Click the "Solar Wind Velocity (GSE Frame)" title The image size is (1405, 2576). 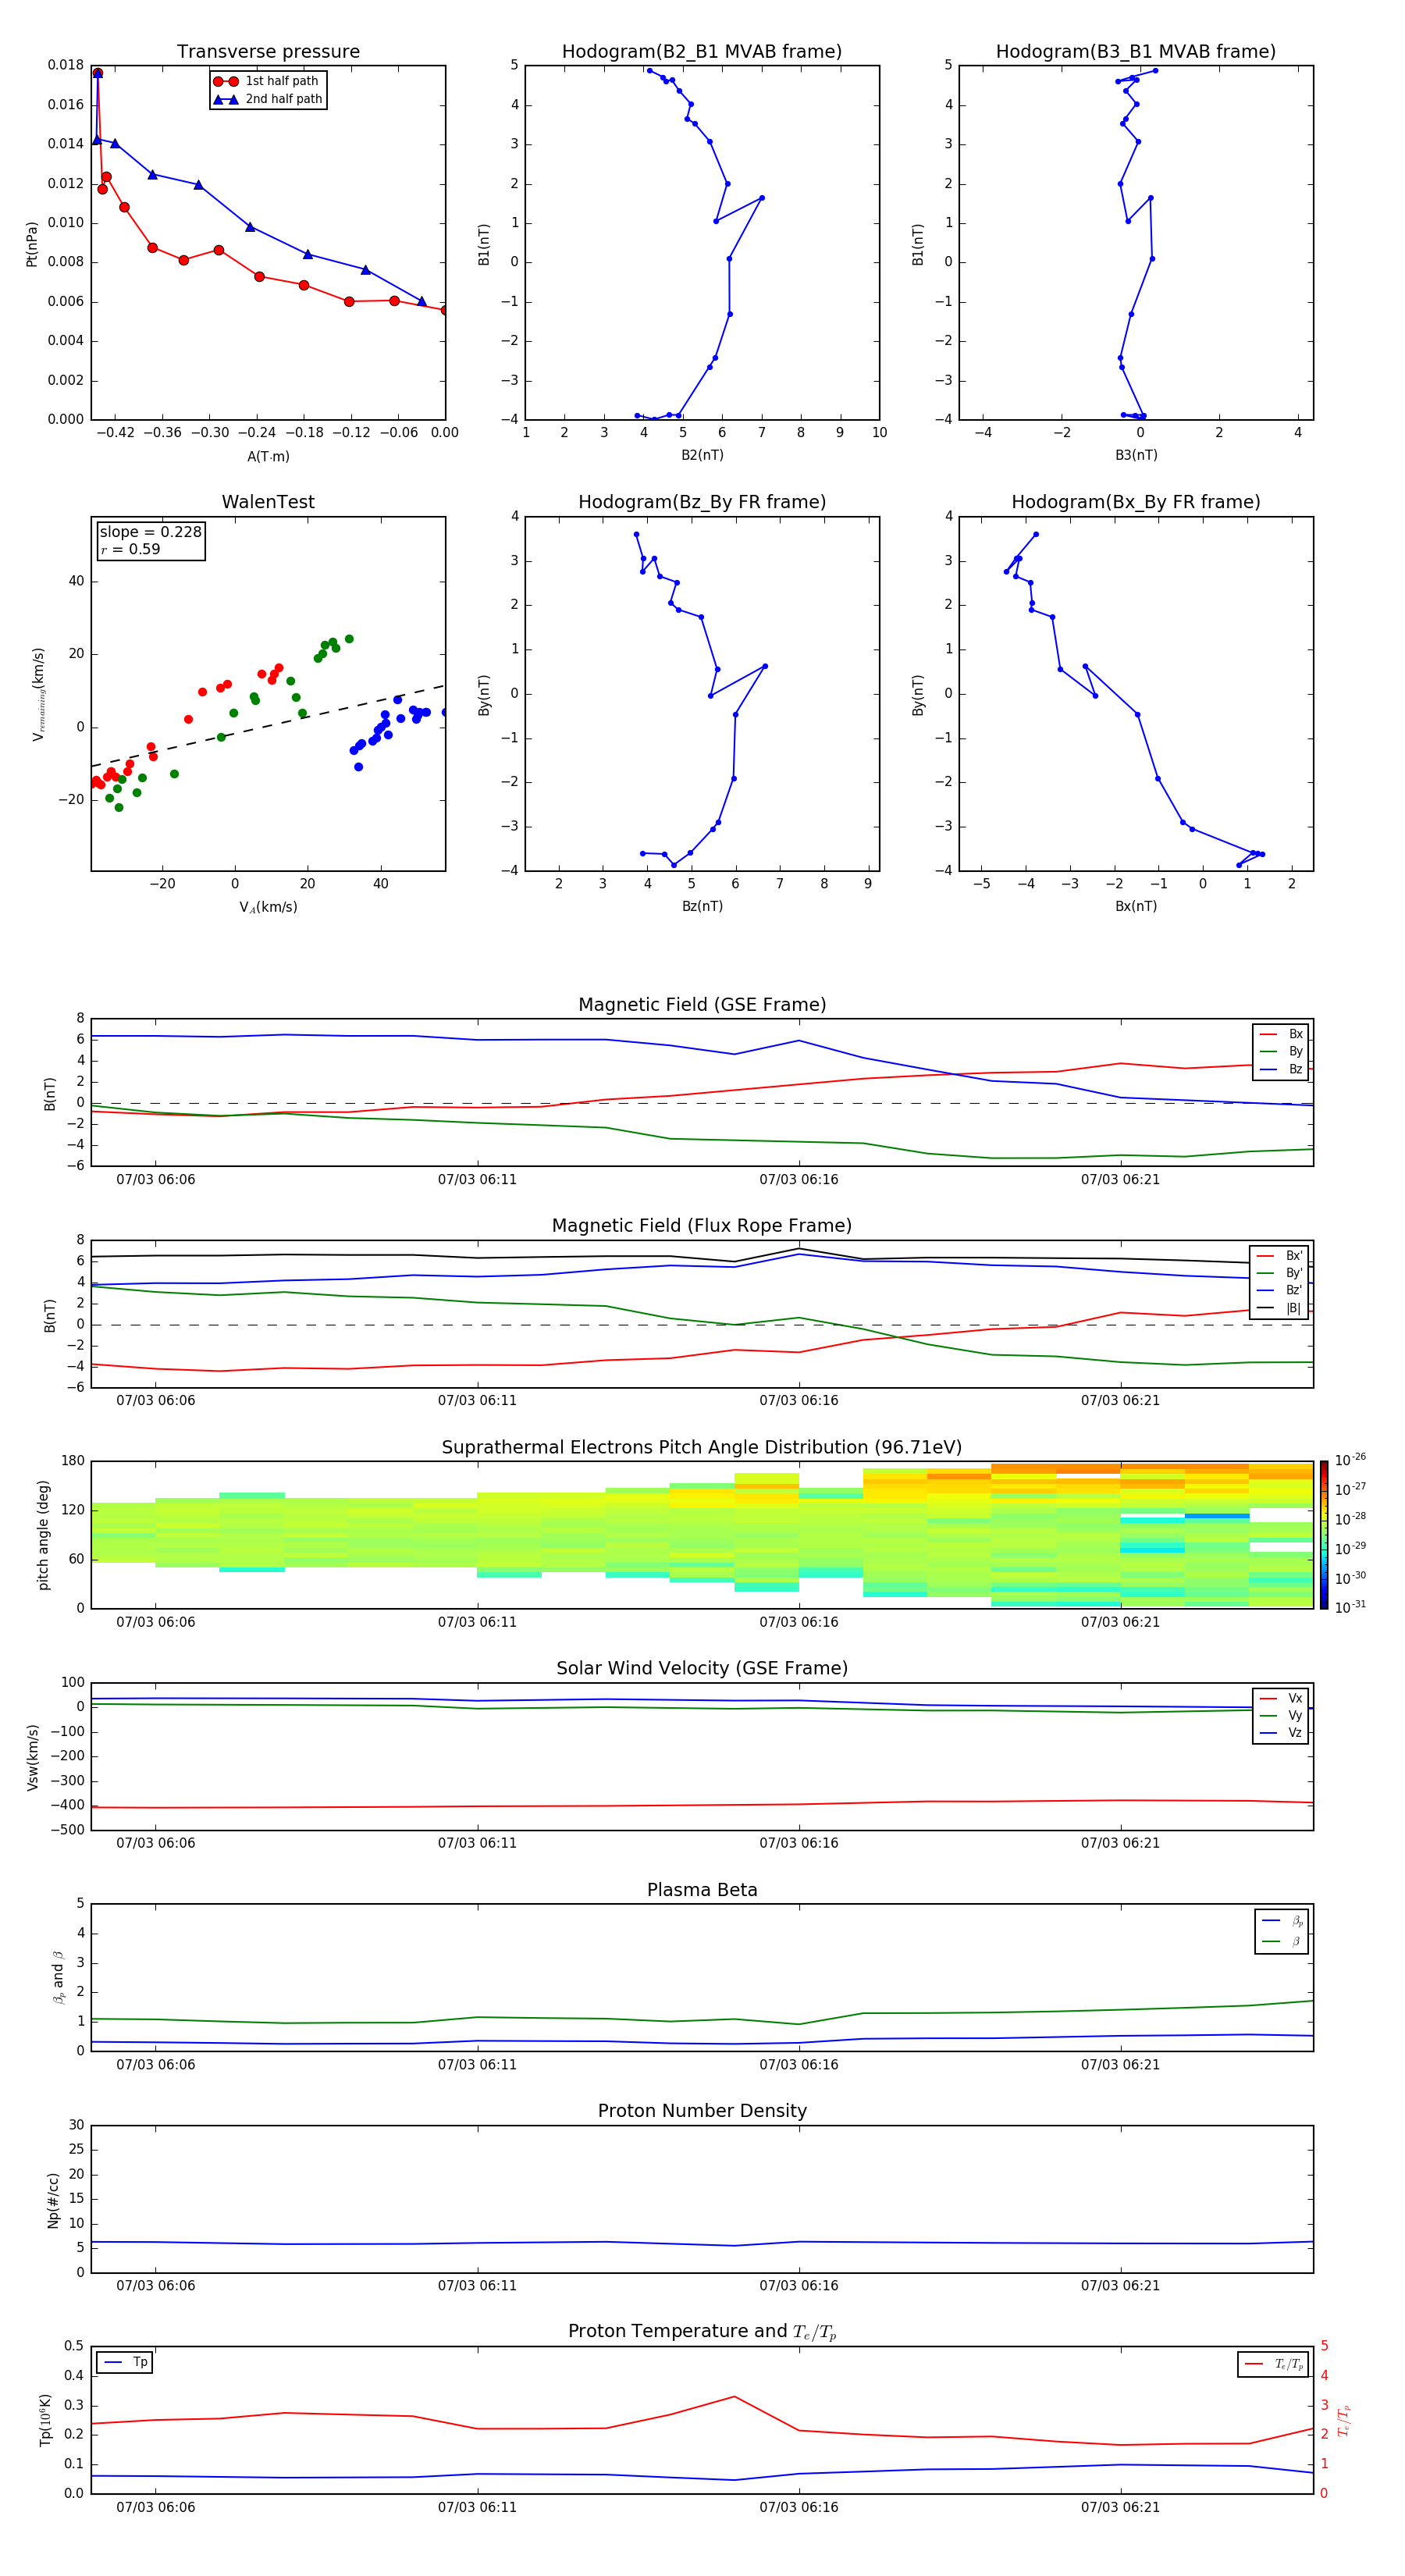(x=702, y=1668)
